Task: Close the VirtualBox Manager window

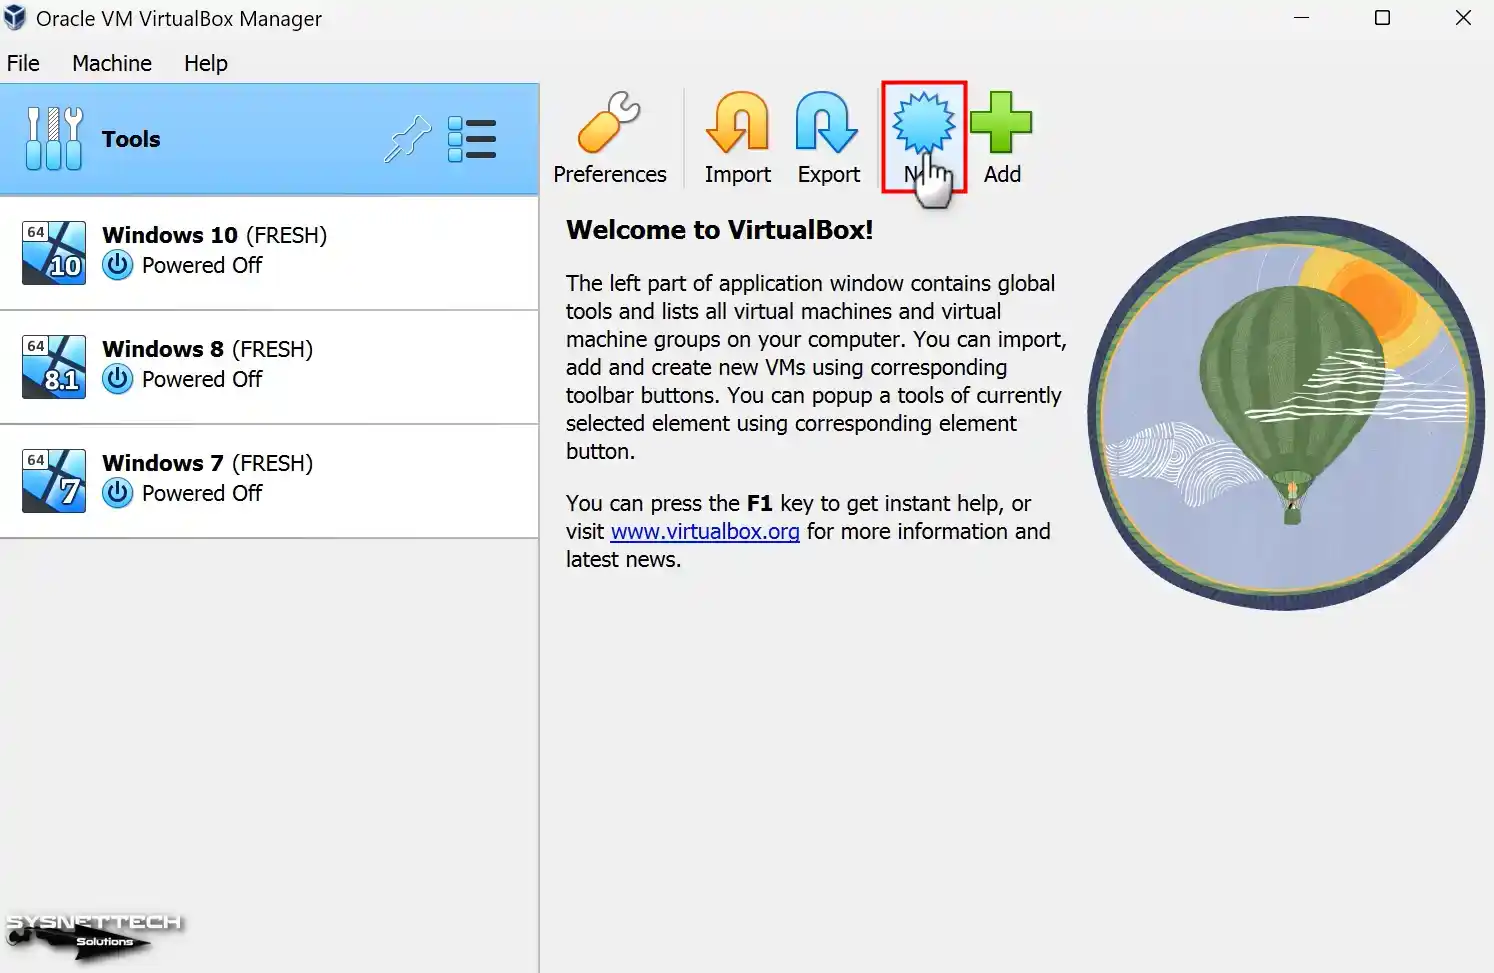Action: [x=1463, y=18]
